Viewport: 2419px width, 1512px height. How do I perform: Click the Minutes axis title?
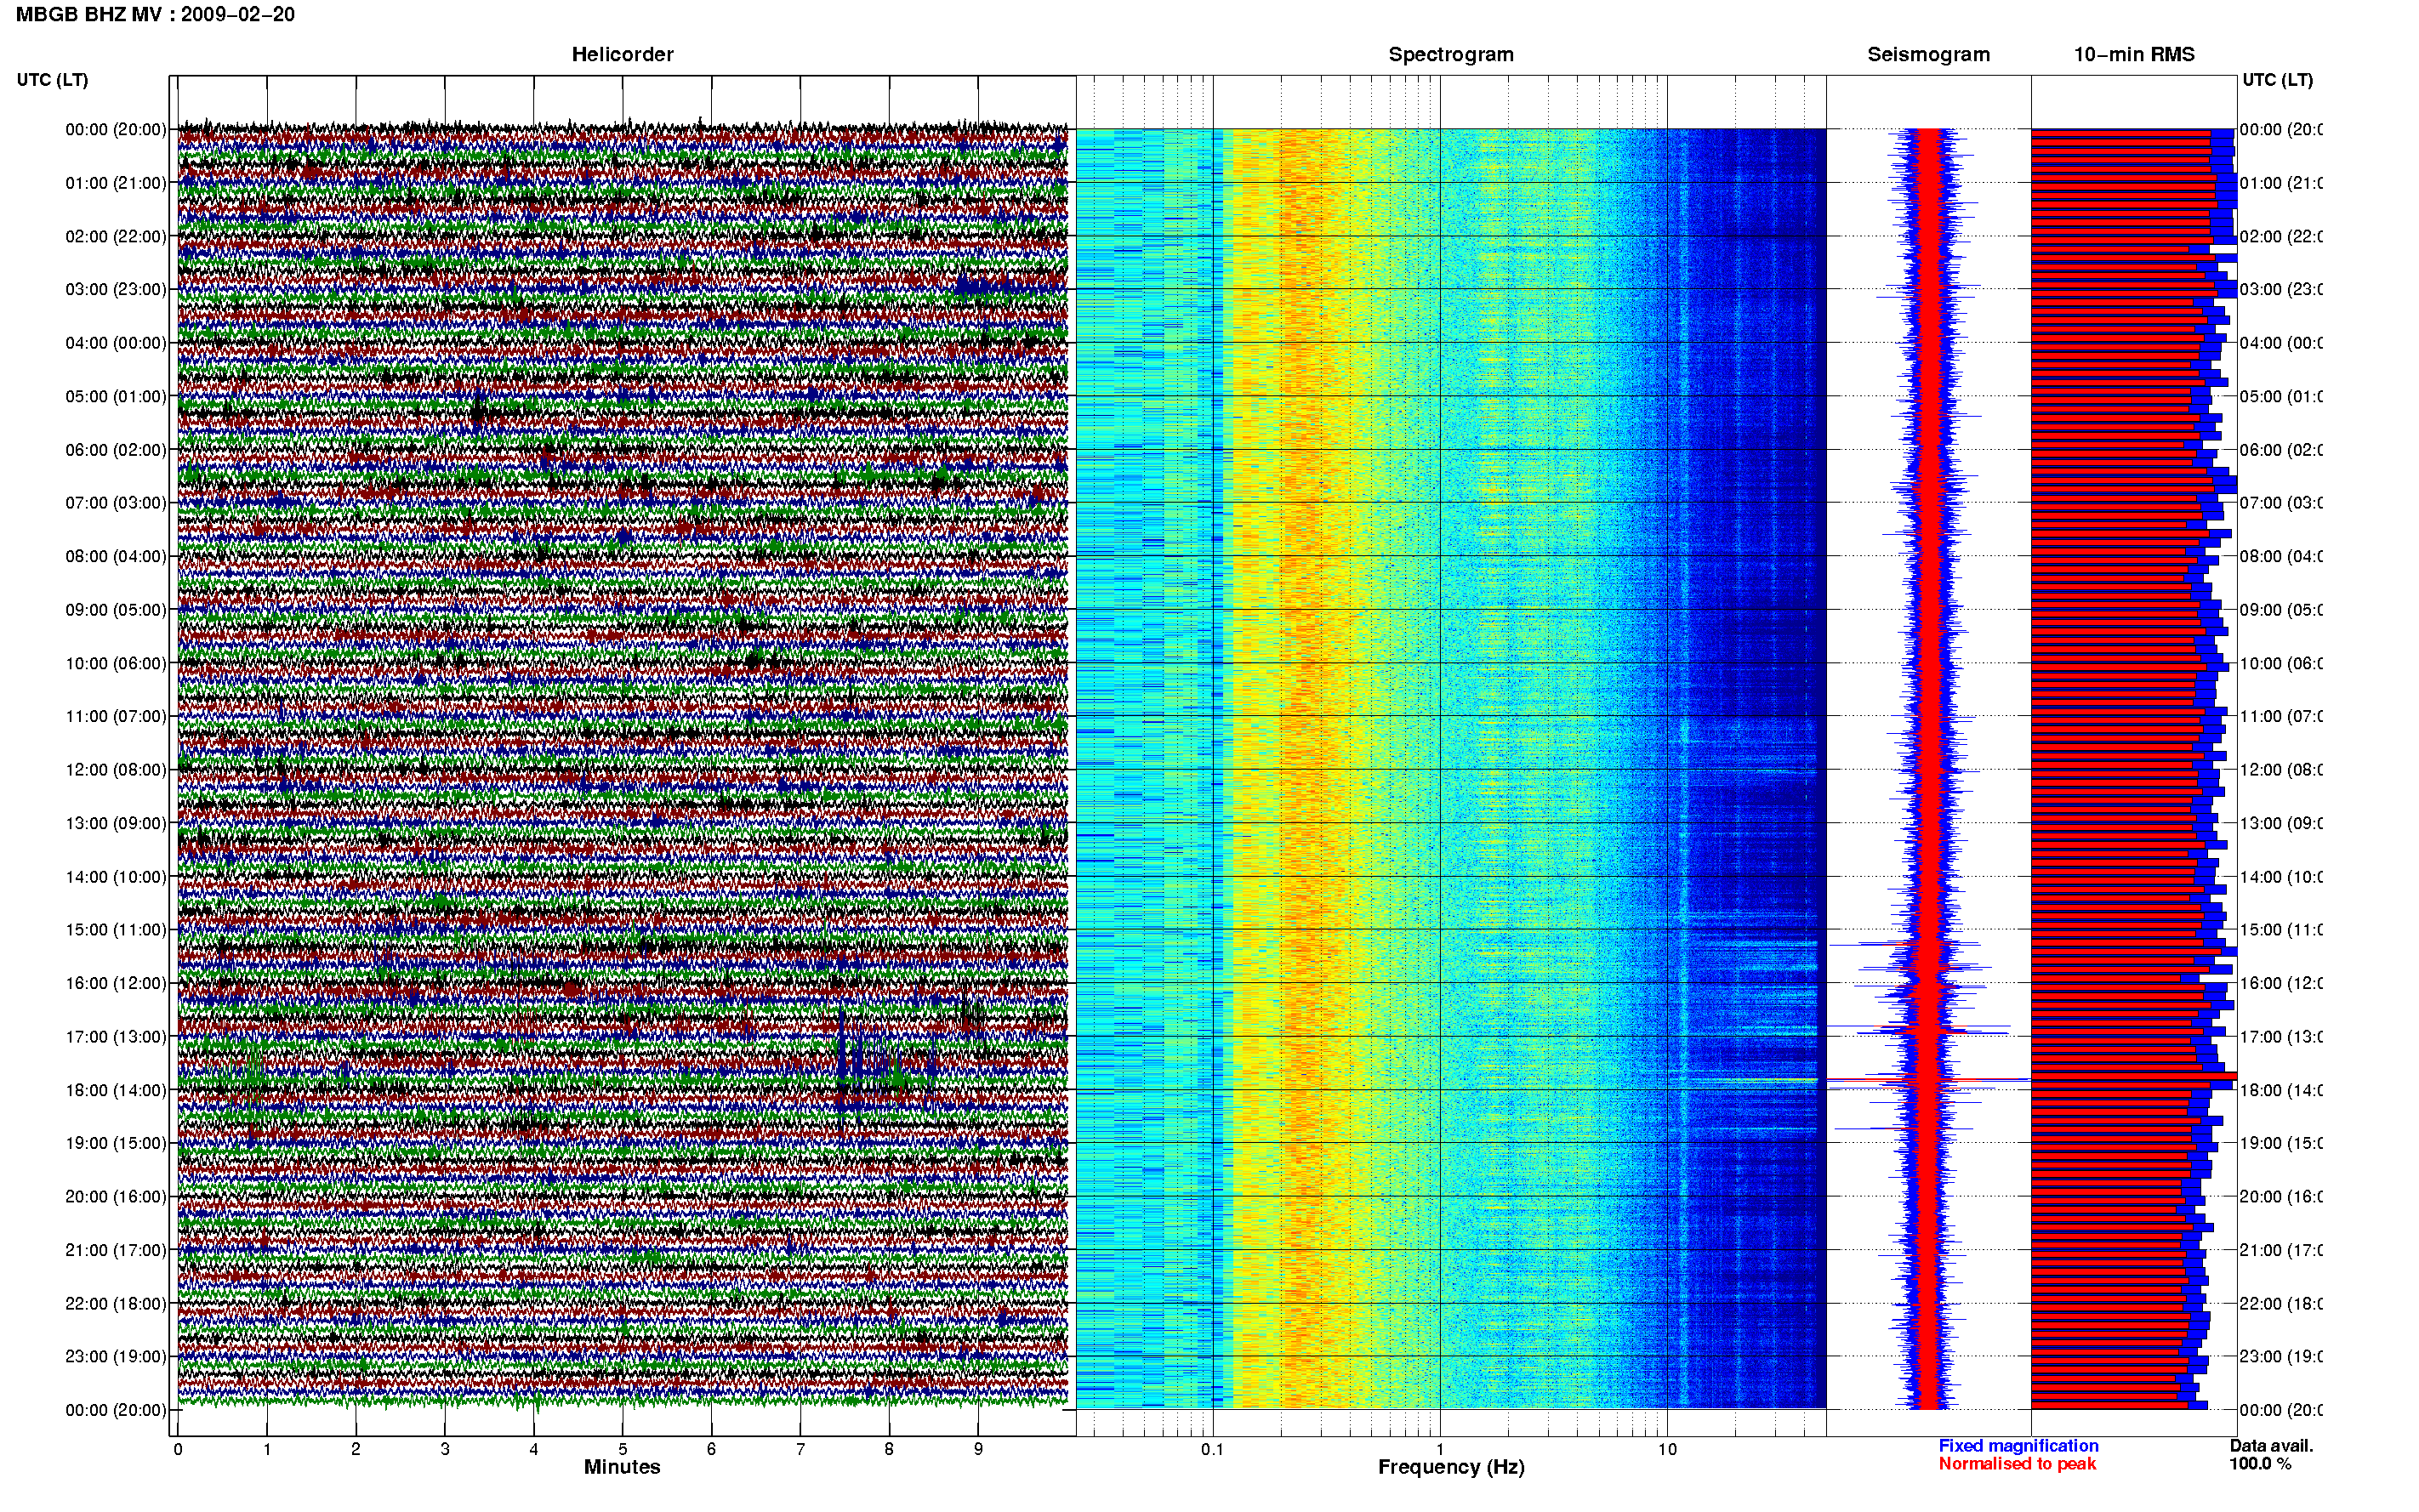pos(622,1467)
